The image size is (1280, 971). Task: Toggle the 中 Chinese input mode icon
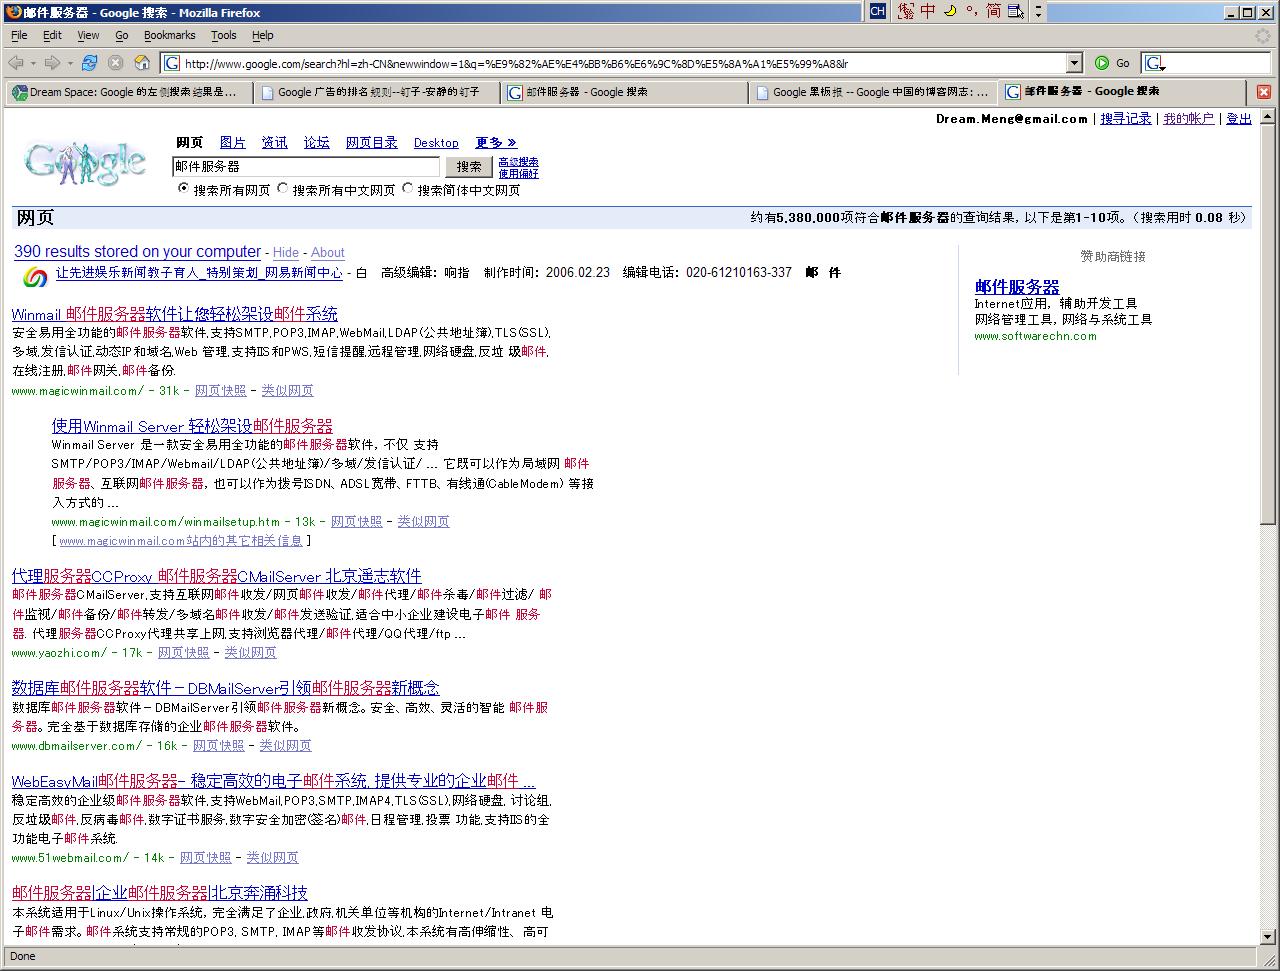click(x=928, y=11)
